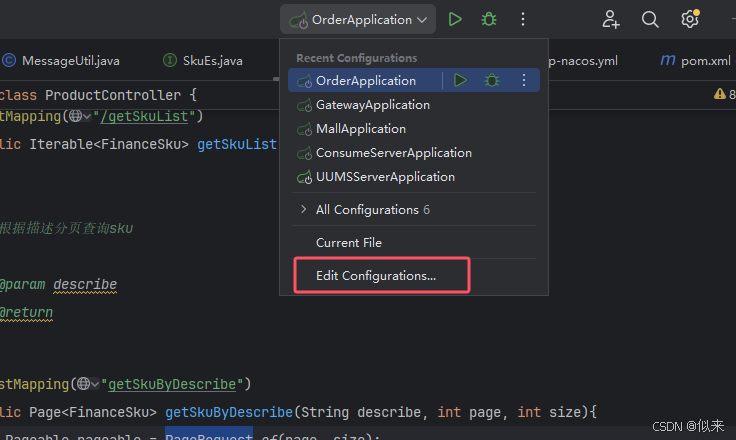Open more run actions in top toolbar

[x=522, y=19]
